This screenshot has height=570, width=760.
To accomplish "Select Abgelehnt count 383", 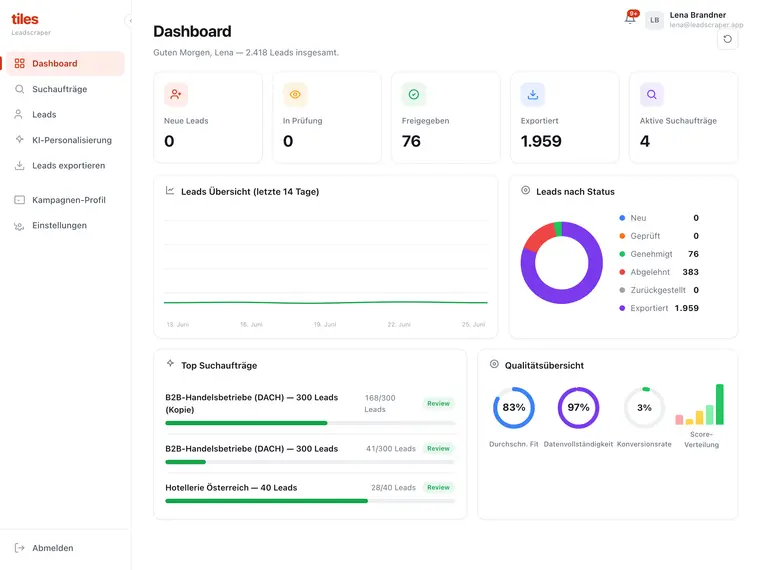I will pos(691,272).
